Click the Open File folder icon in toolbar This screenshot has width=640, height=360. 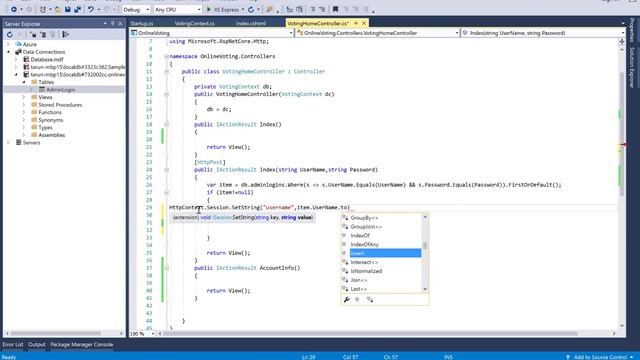tap(58, 9)
